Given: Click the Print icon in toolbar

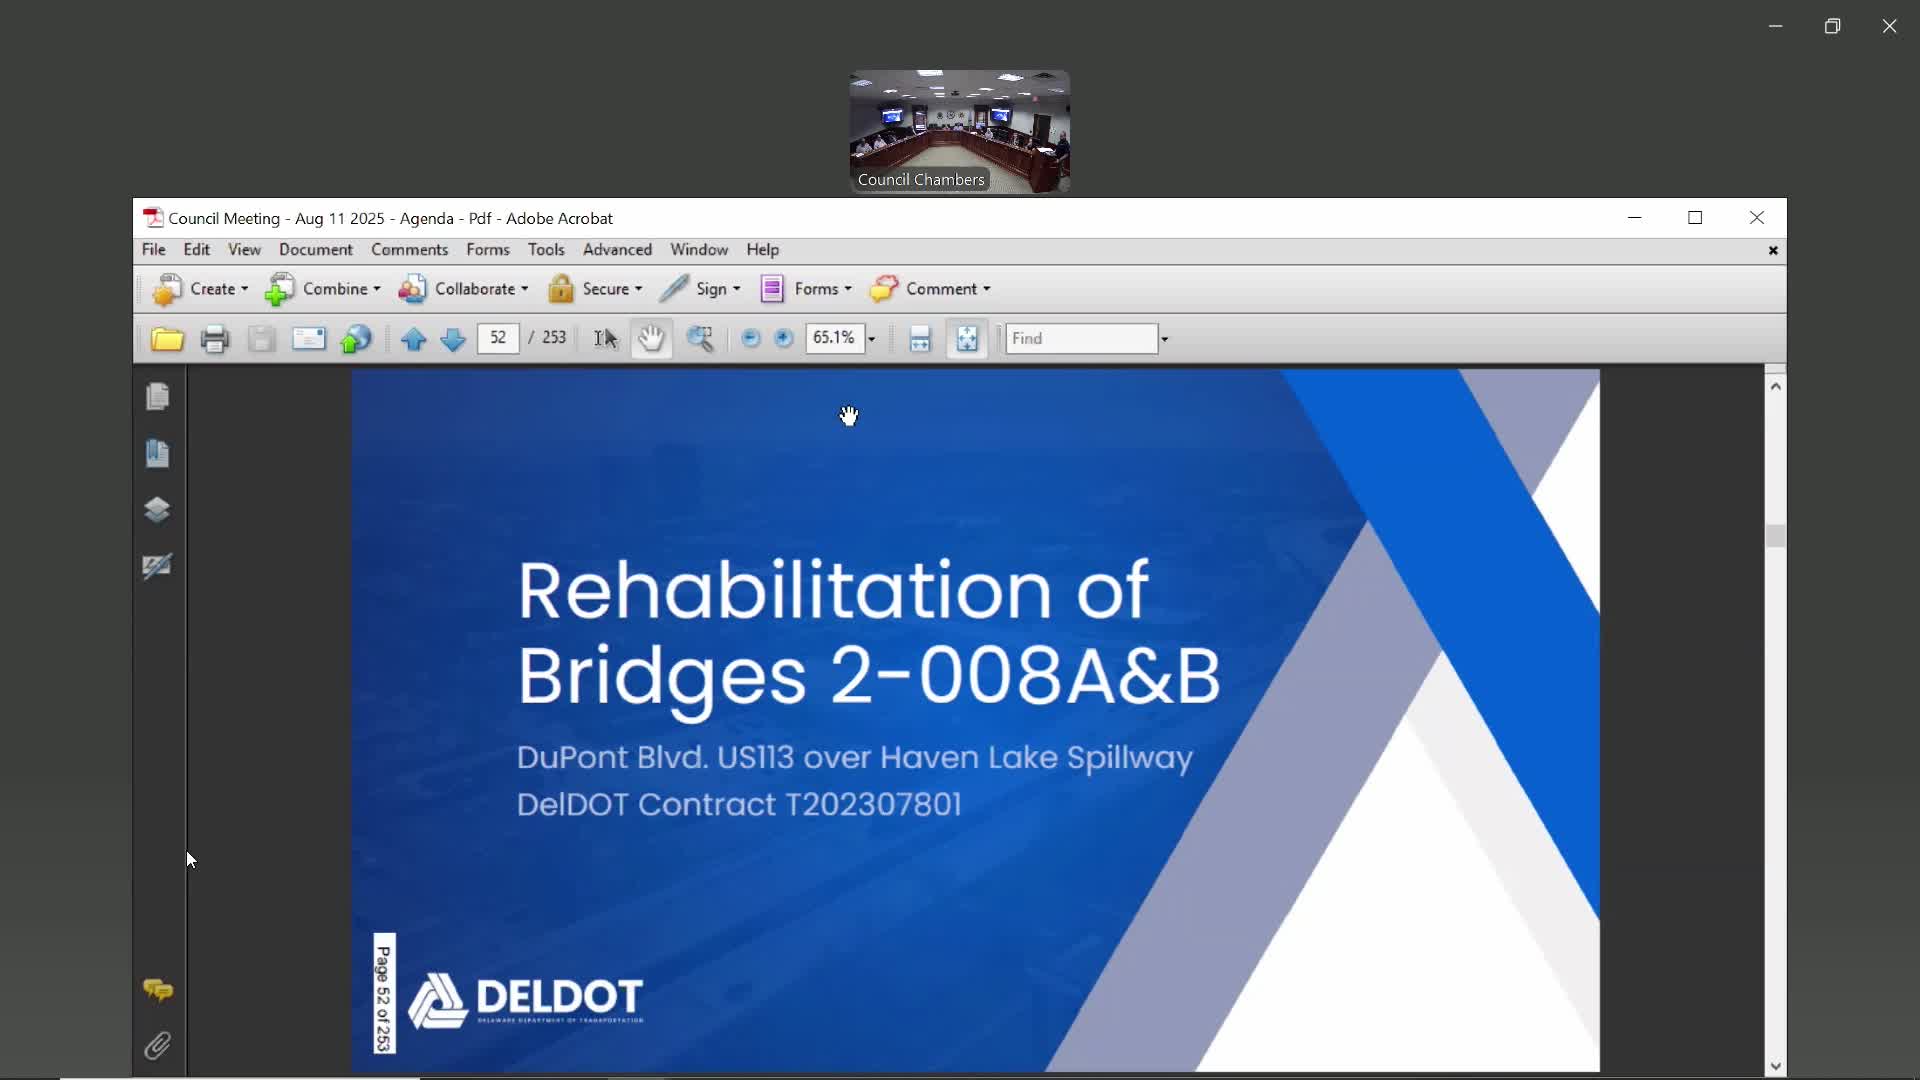Looking at the screenshot, I should pyautogui.click(x=214, y=339).
